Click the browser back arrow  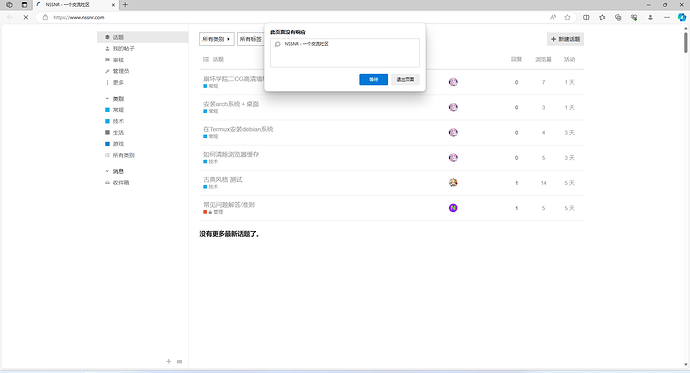coord(10,17)
